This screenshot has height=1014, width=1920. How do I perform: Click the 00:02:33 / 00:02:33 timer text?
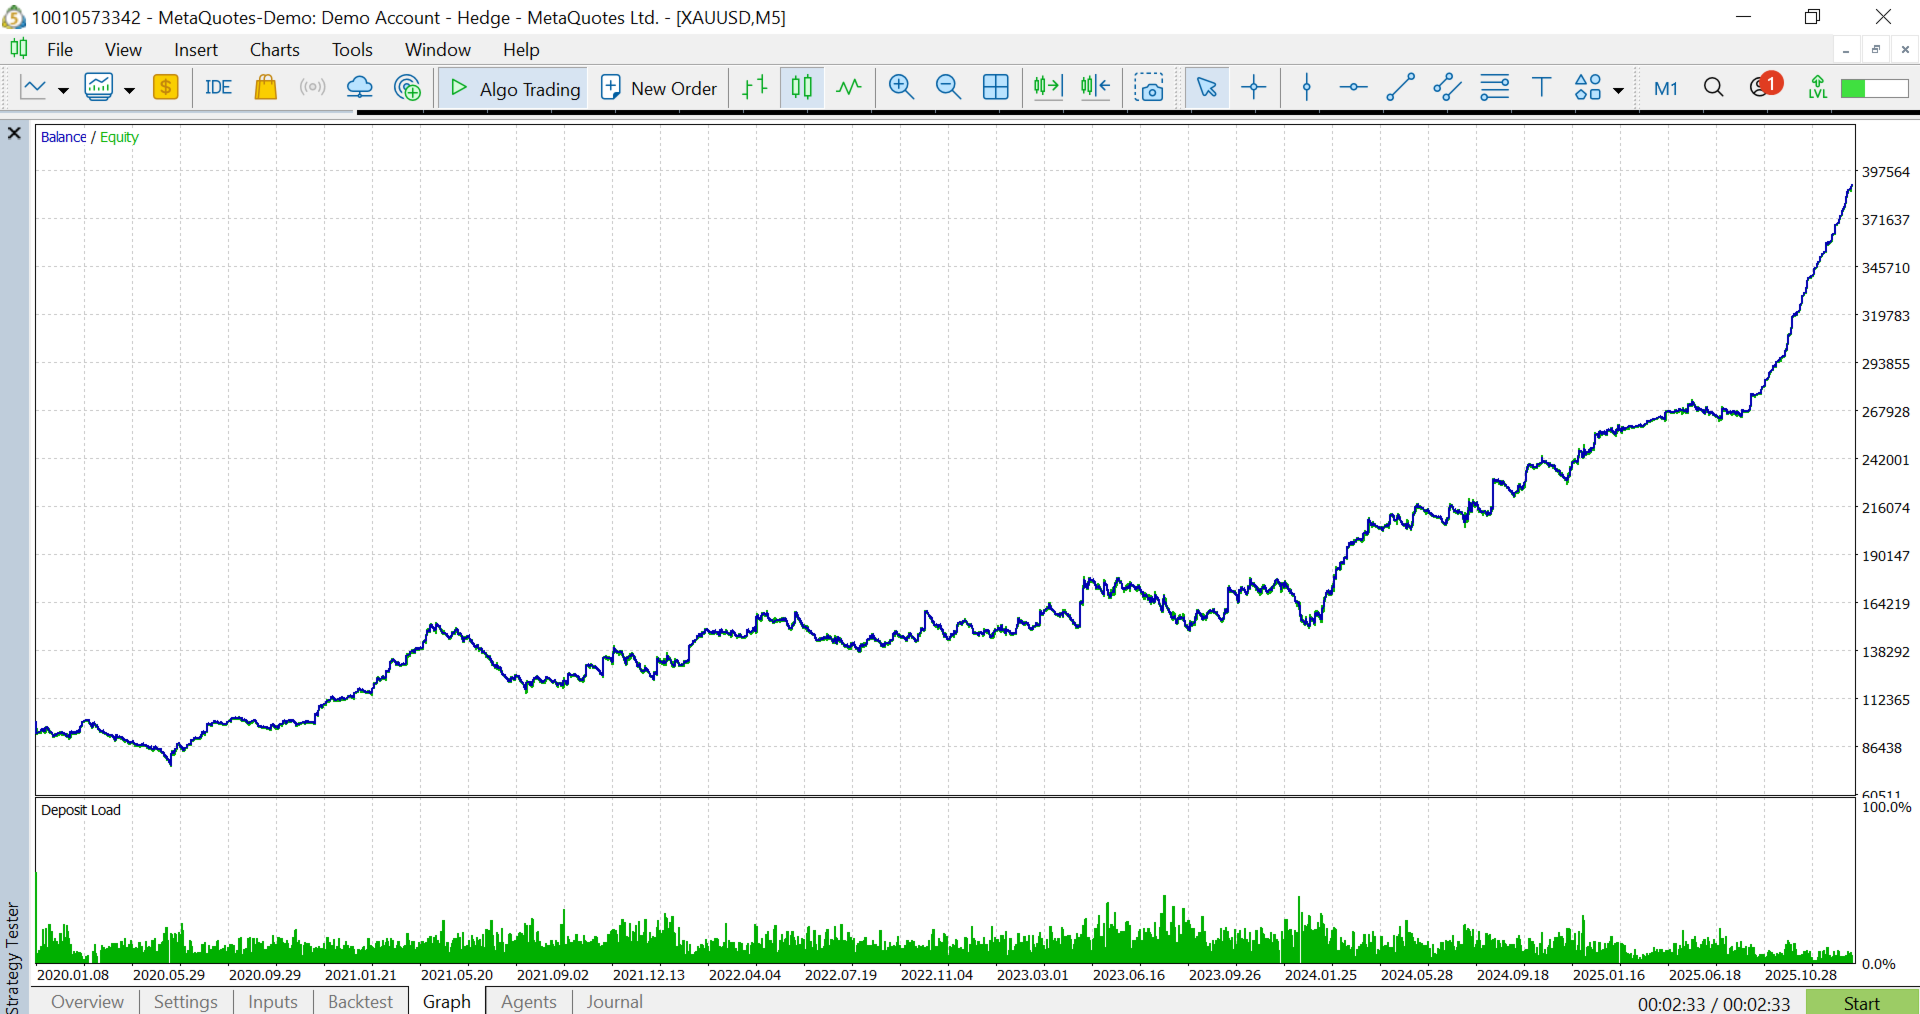coord(1714,1003)
